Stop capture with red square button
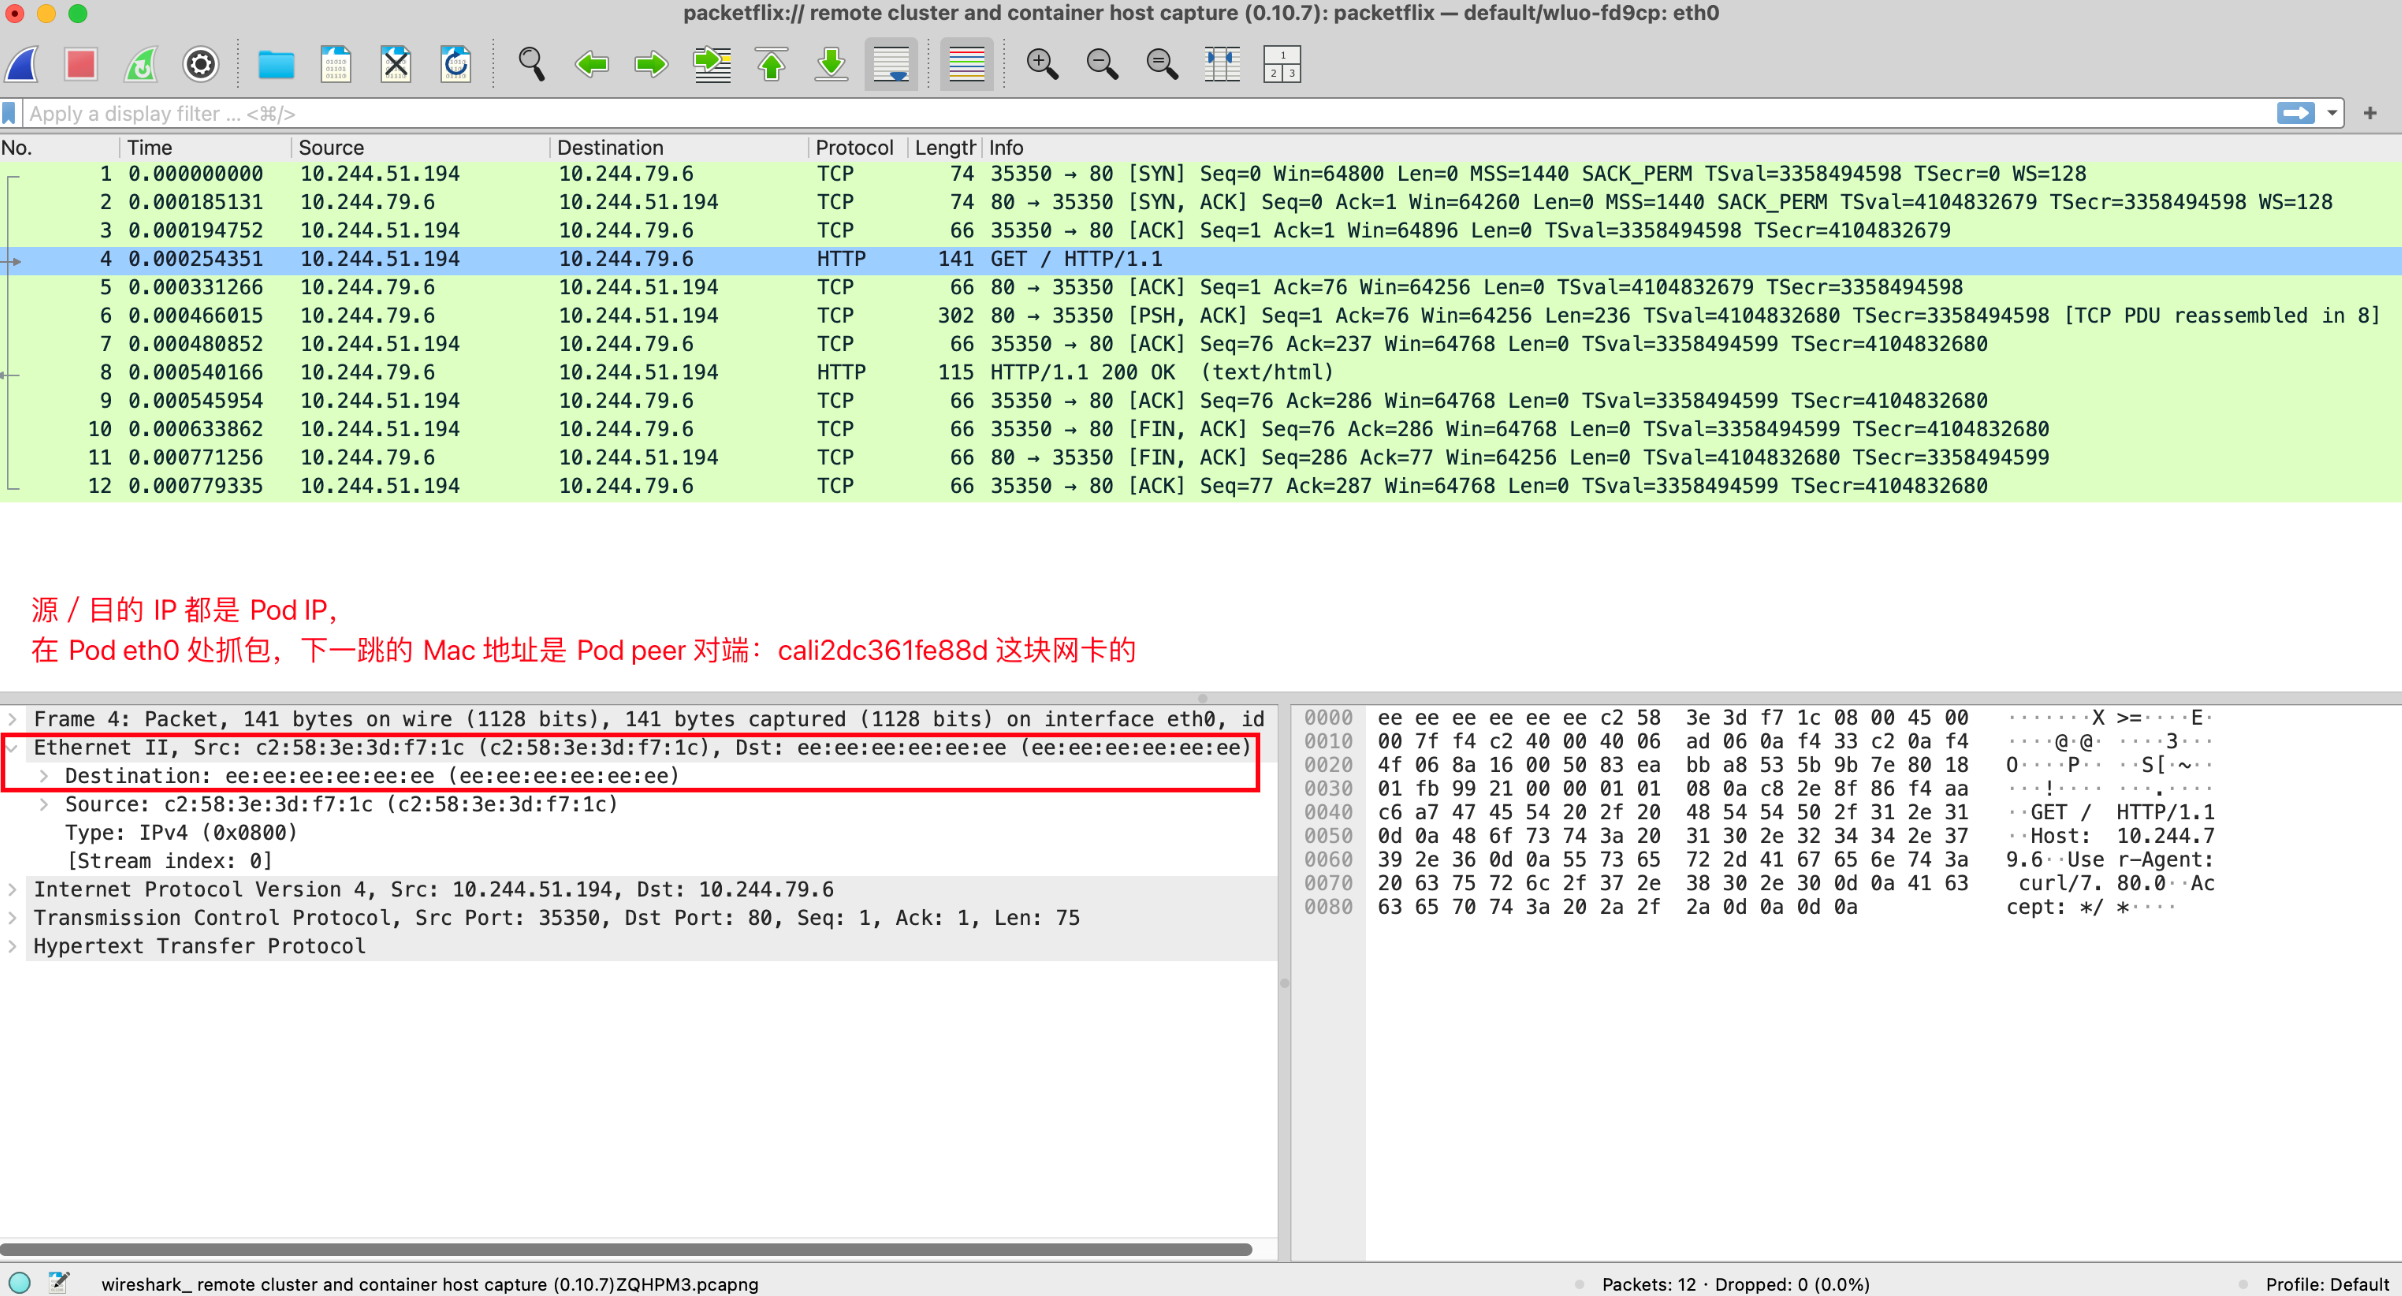The image size is (2402, 1296). [x=81, y=65]
